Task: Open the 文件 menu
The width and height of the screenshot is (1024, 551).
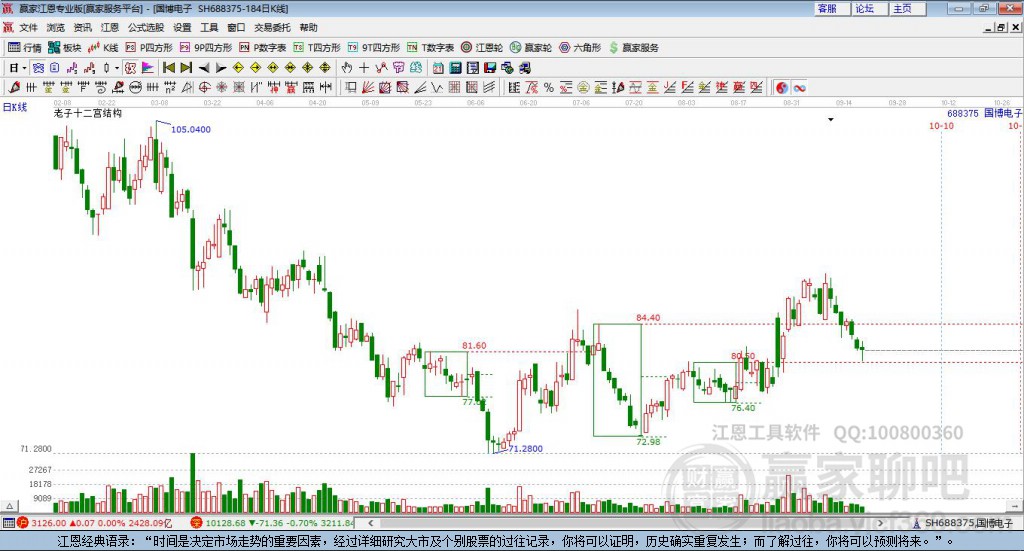Action: click(28, 27)
